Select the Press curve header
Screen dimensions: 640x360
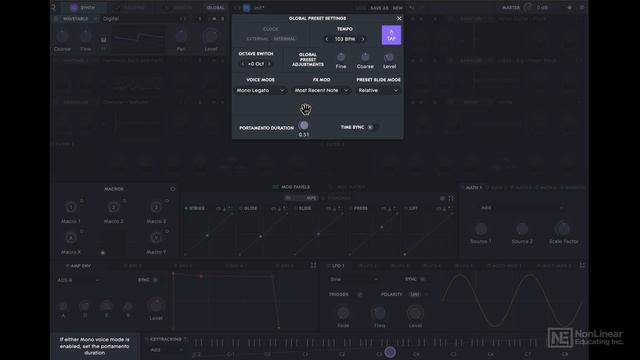tap(358, 208)
